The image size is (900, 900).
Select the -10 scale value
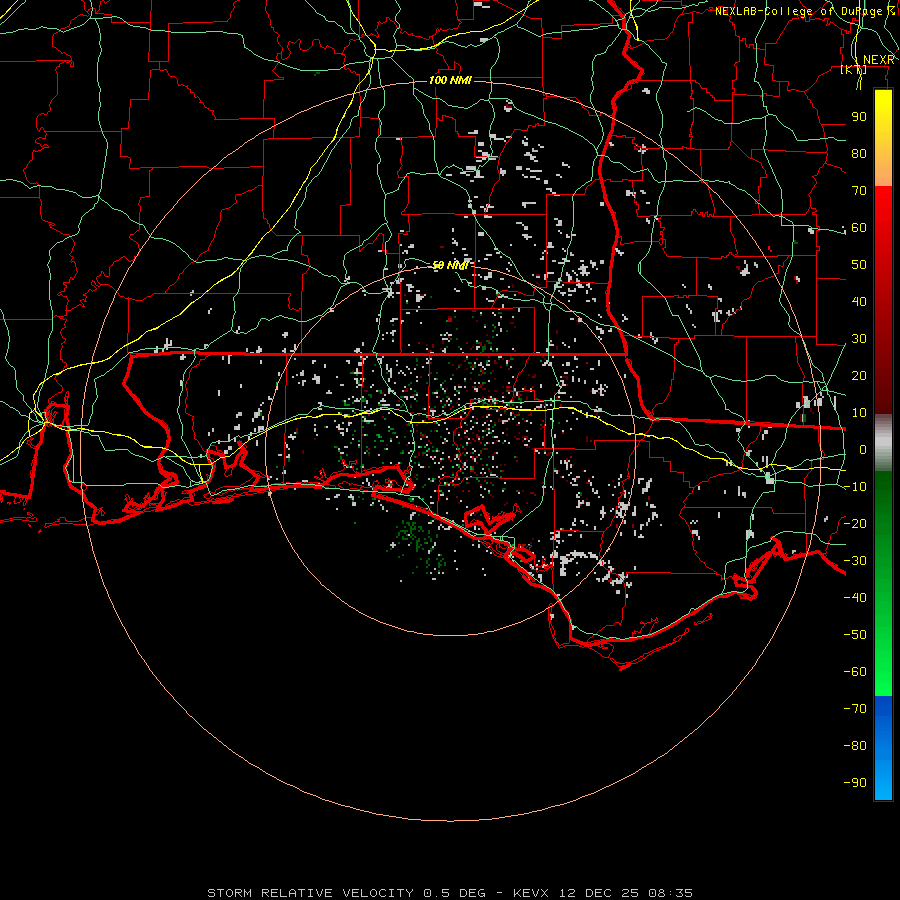855,487
